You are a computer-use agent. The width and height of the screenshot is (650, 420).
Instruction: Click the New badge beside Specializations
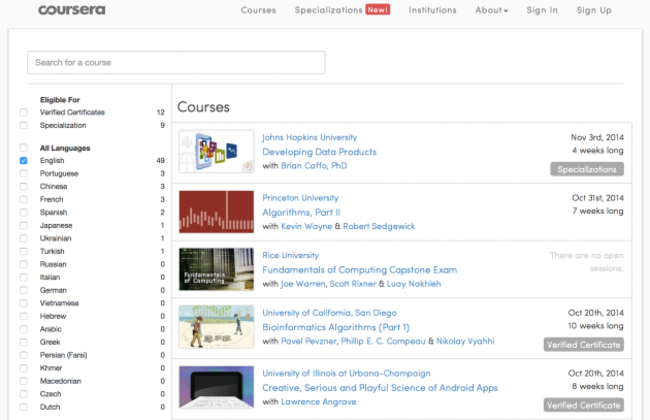coord(378,10)
